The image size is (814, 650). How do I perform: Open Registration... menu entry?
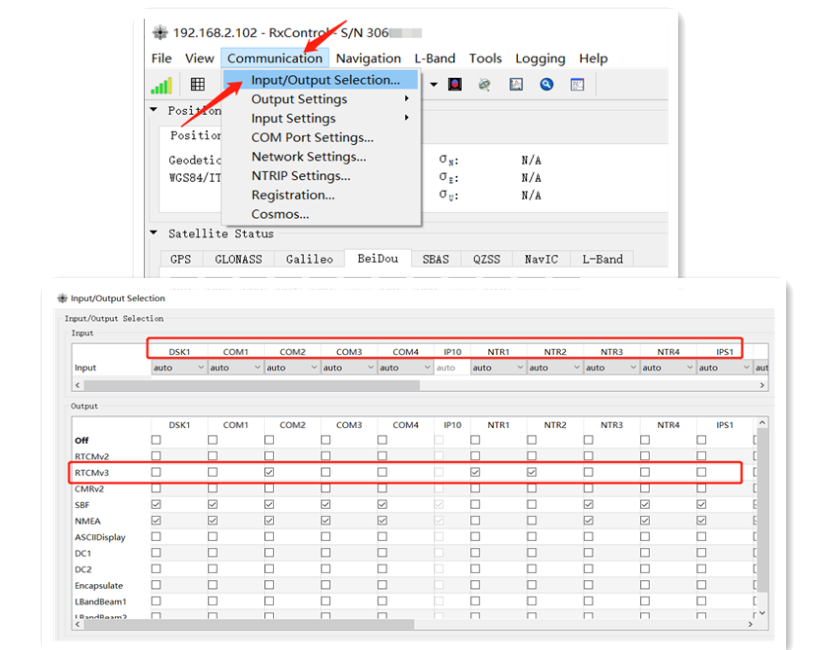click(321, 195)
